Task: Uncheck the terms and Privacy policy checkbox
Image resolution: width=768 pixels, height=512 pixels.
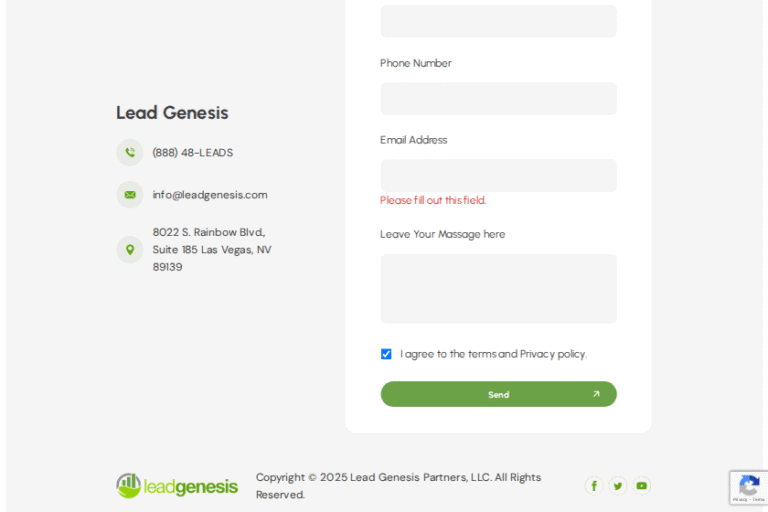Action: point(386,354)
